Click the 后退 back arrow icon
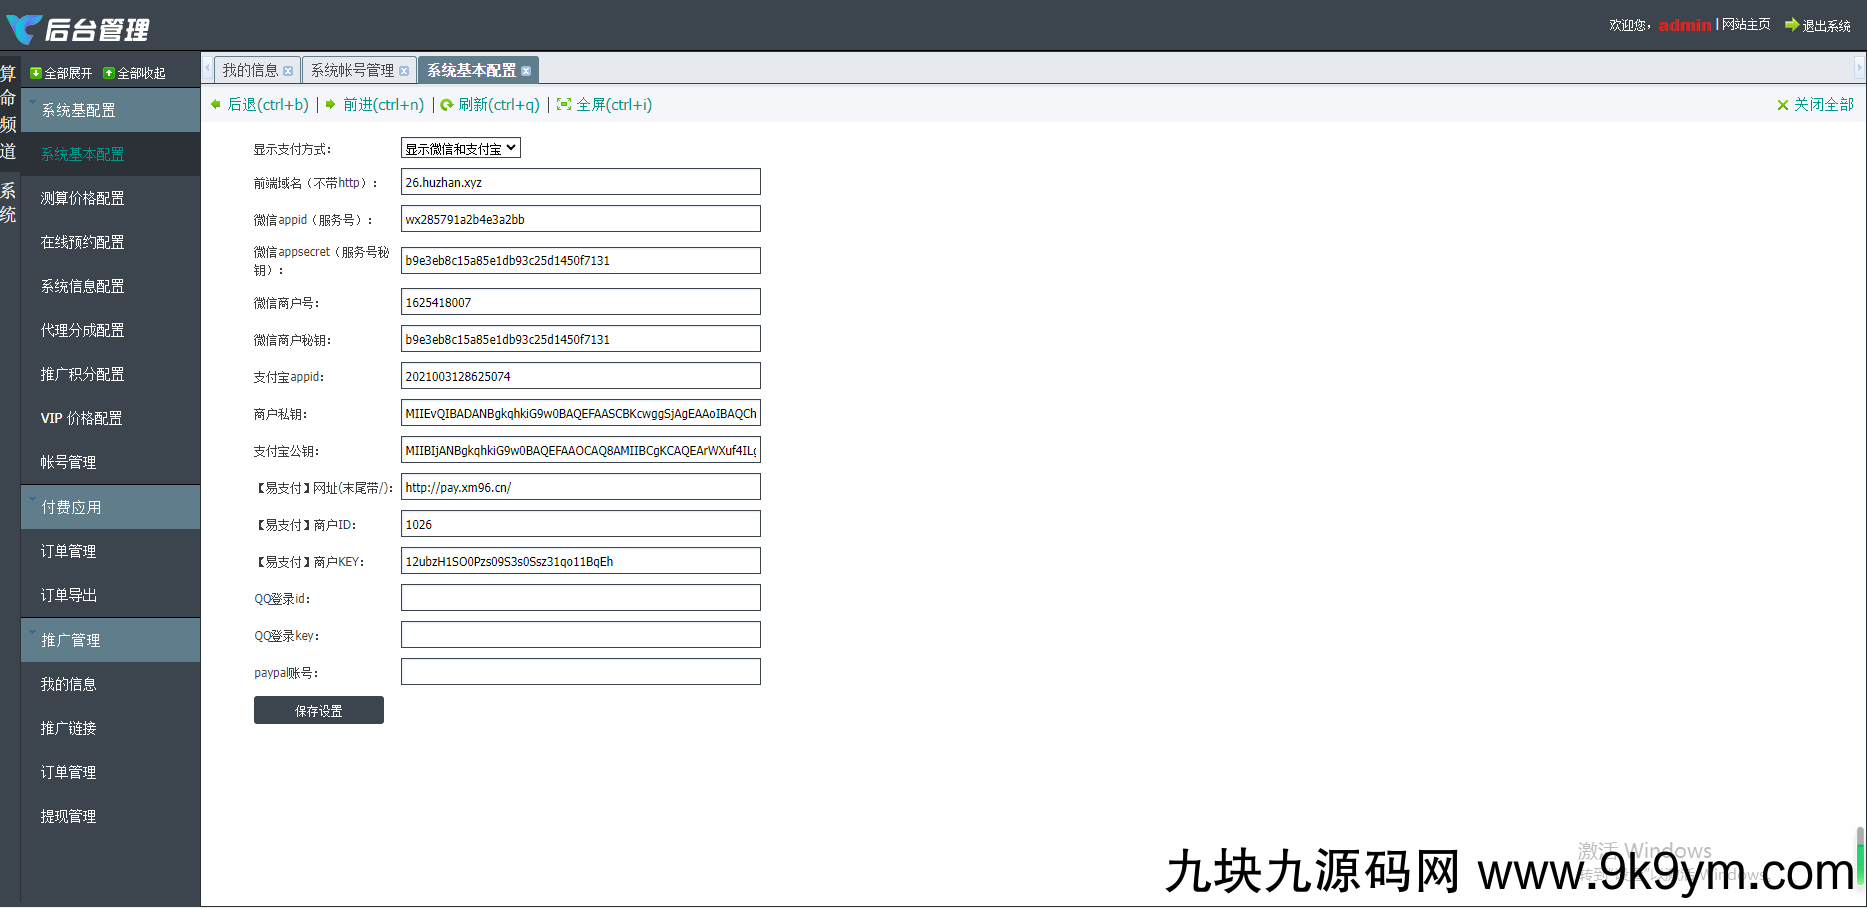This screenshot has height=909, width=1867. click(216, 104)
